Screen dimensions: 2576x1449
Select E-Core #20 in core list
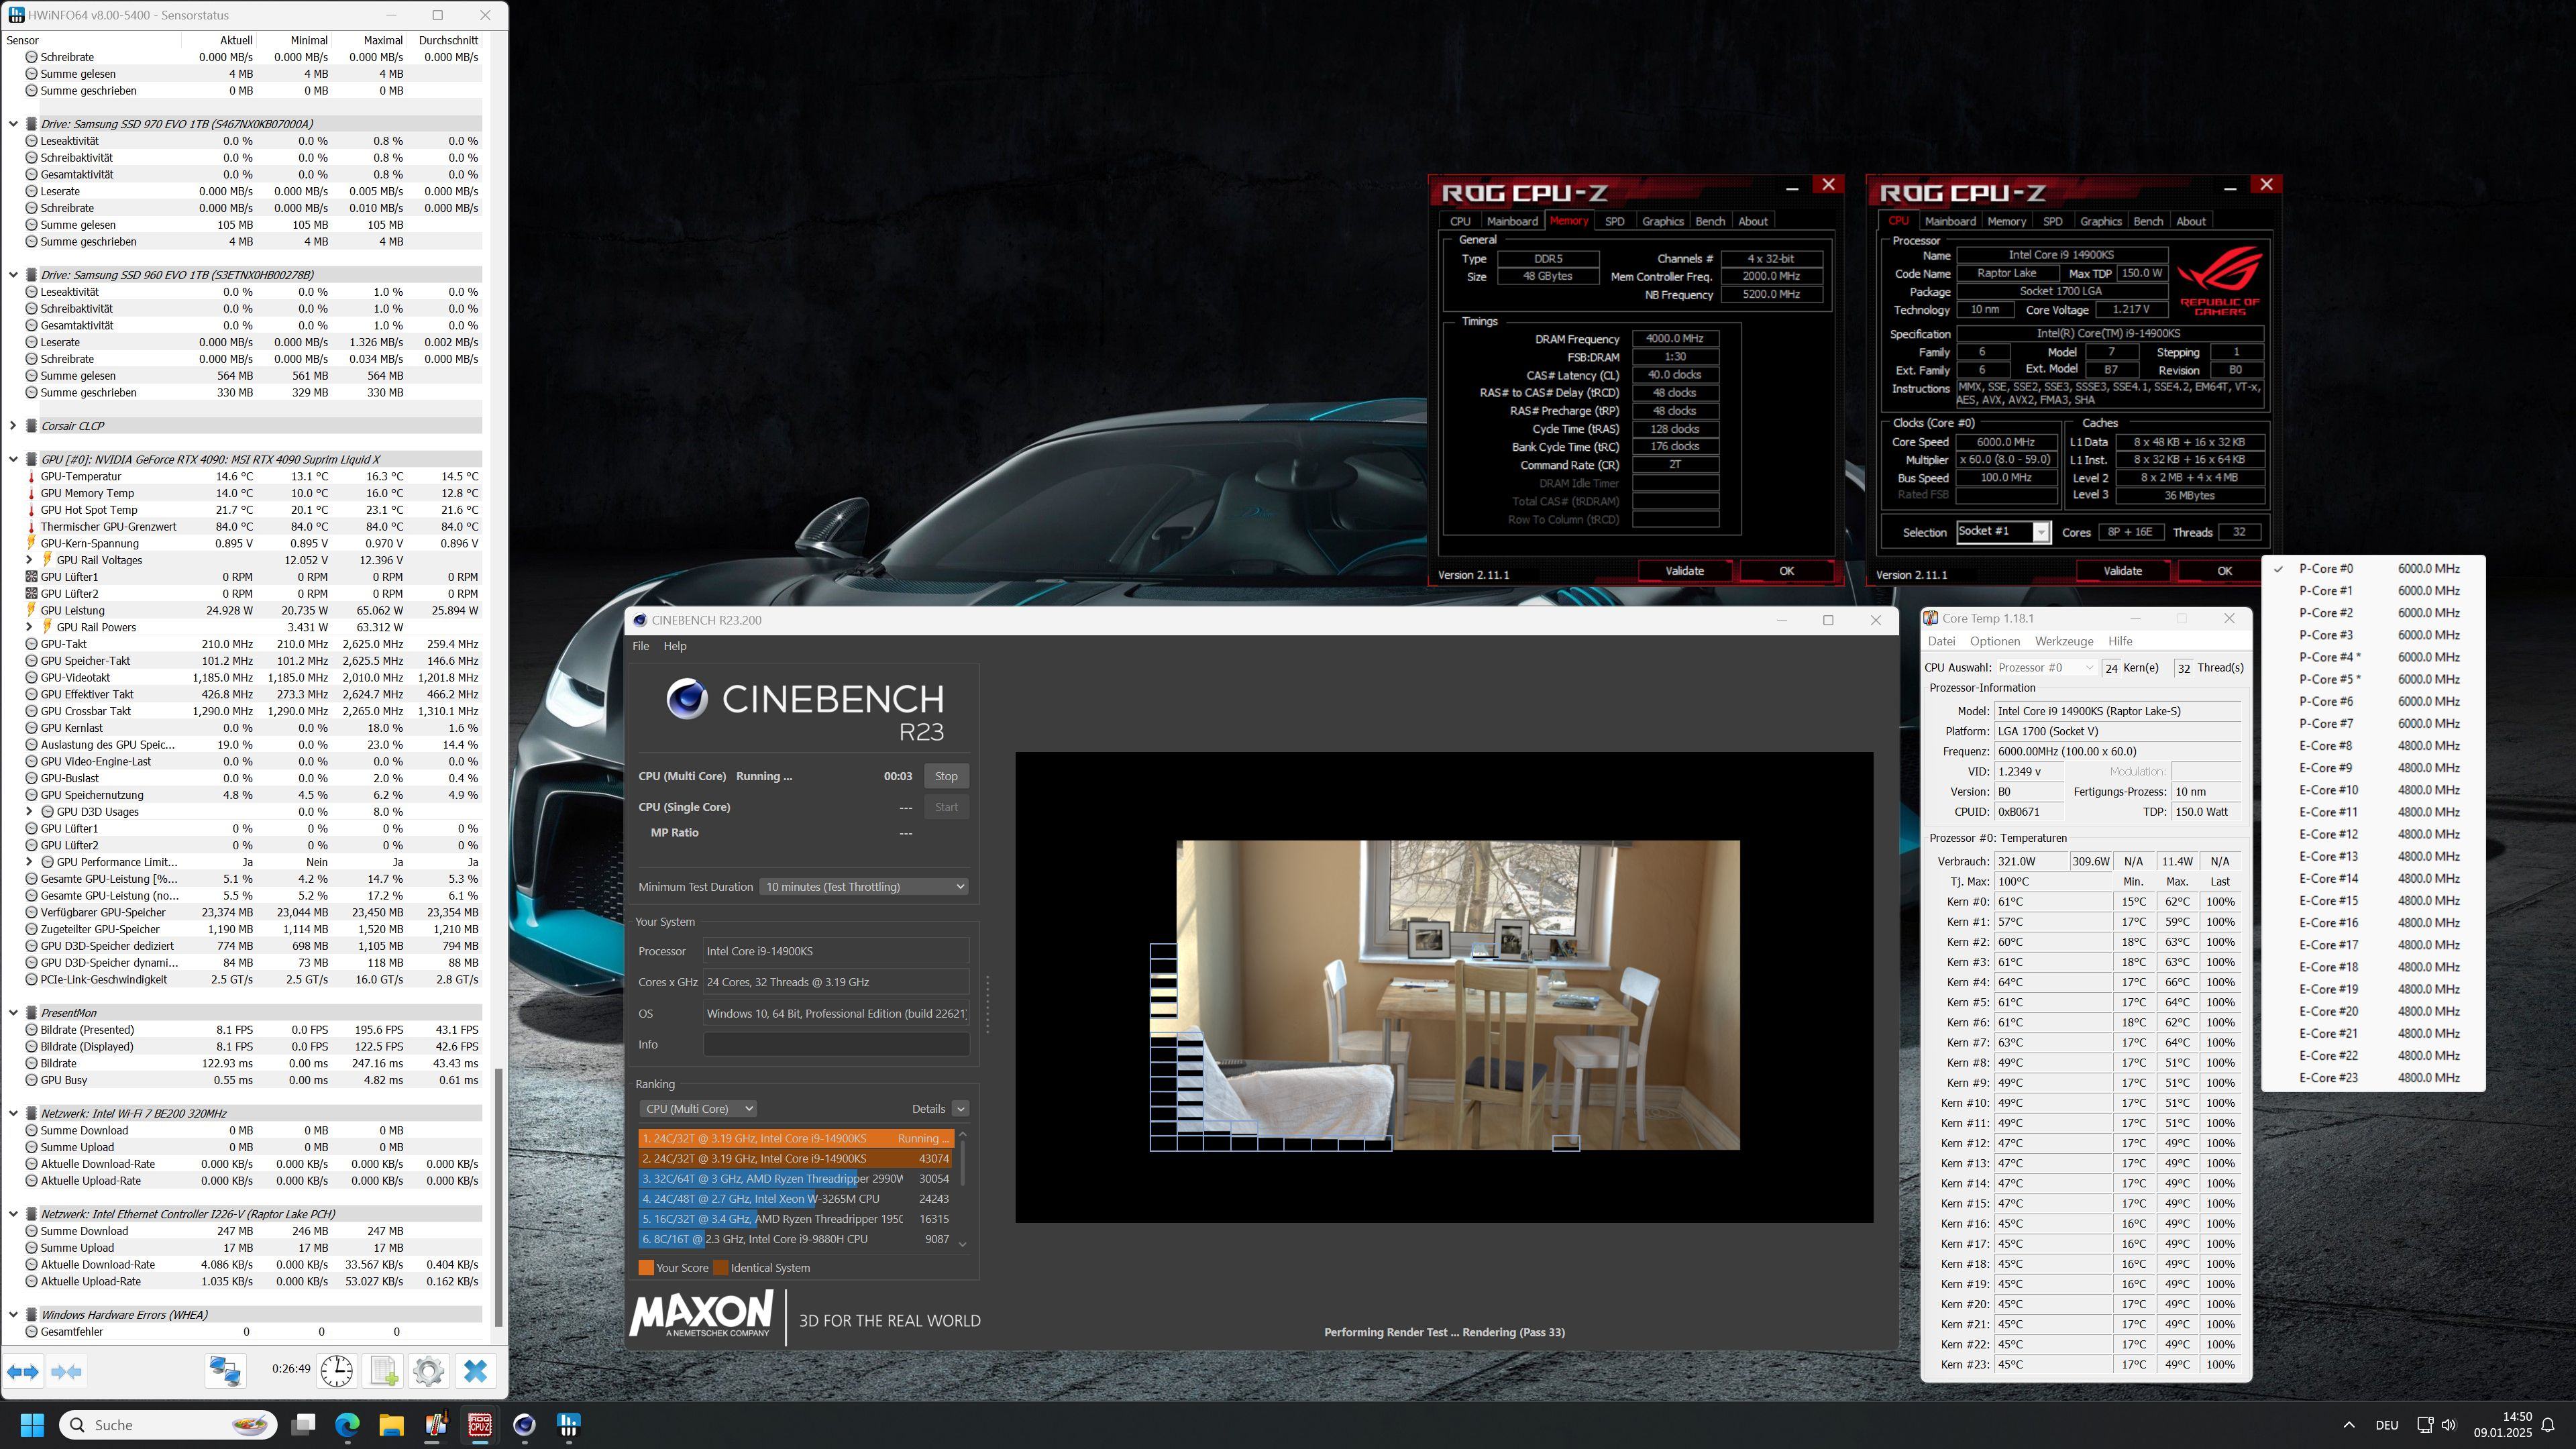coord(2372,1011)
